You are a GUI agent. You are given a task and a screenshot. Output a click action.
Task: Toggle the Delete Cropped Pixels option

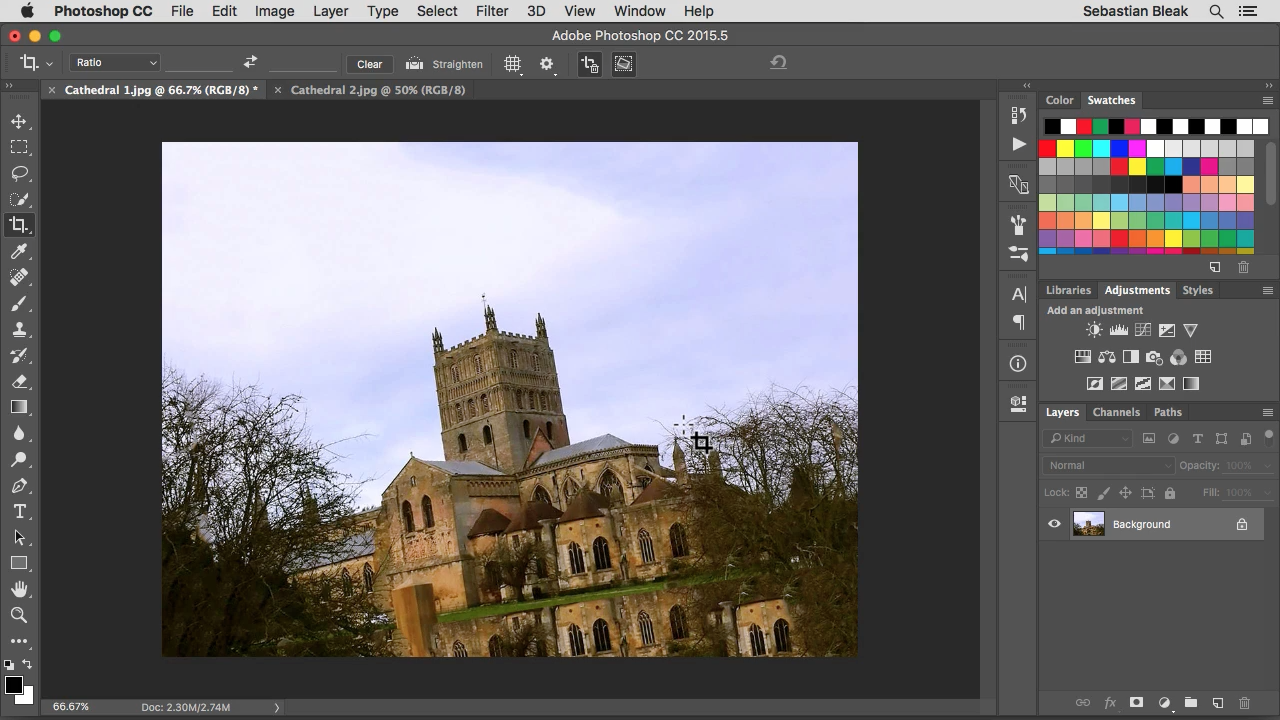point(589,64)
